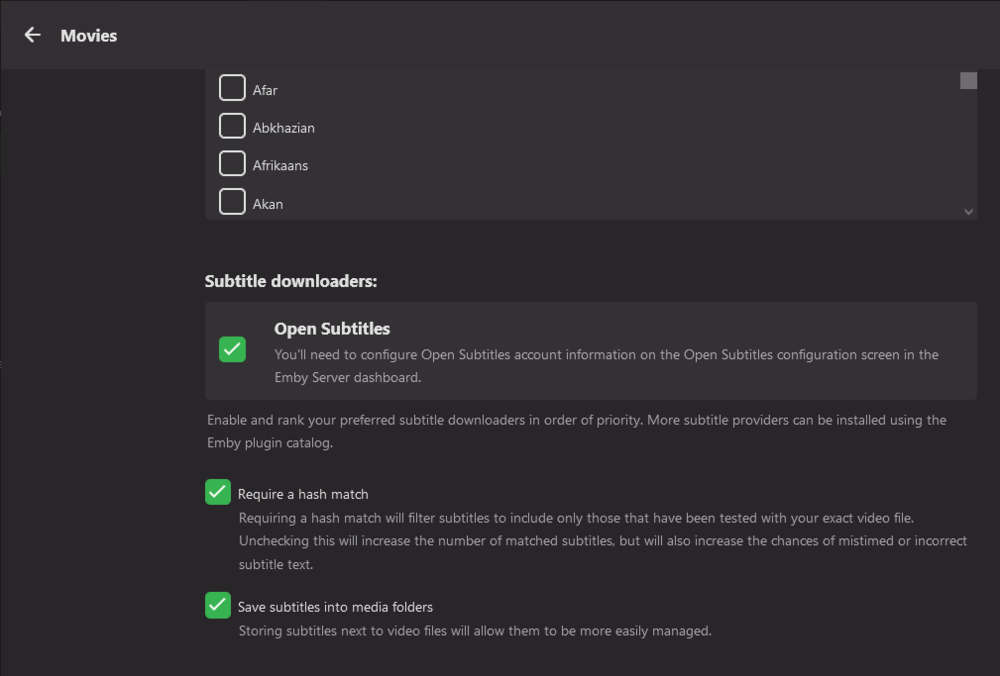This screenshot has height=676, width=1000.
Task: Click the Open Subtitles description text
Action: pos(606,366)
